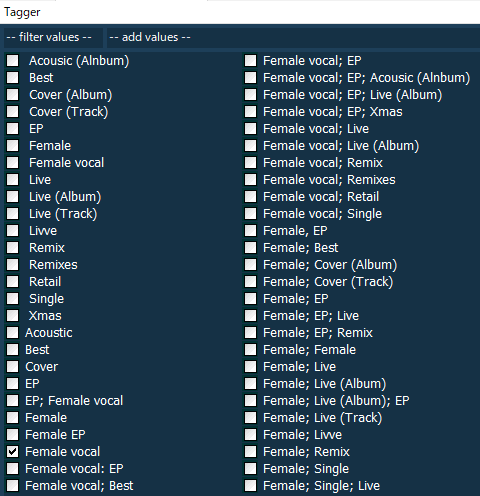
Task: Select the 'Female vocal: EP' checkbox
Action: pos(13,468)
